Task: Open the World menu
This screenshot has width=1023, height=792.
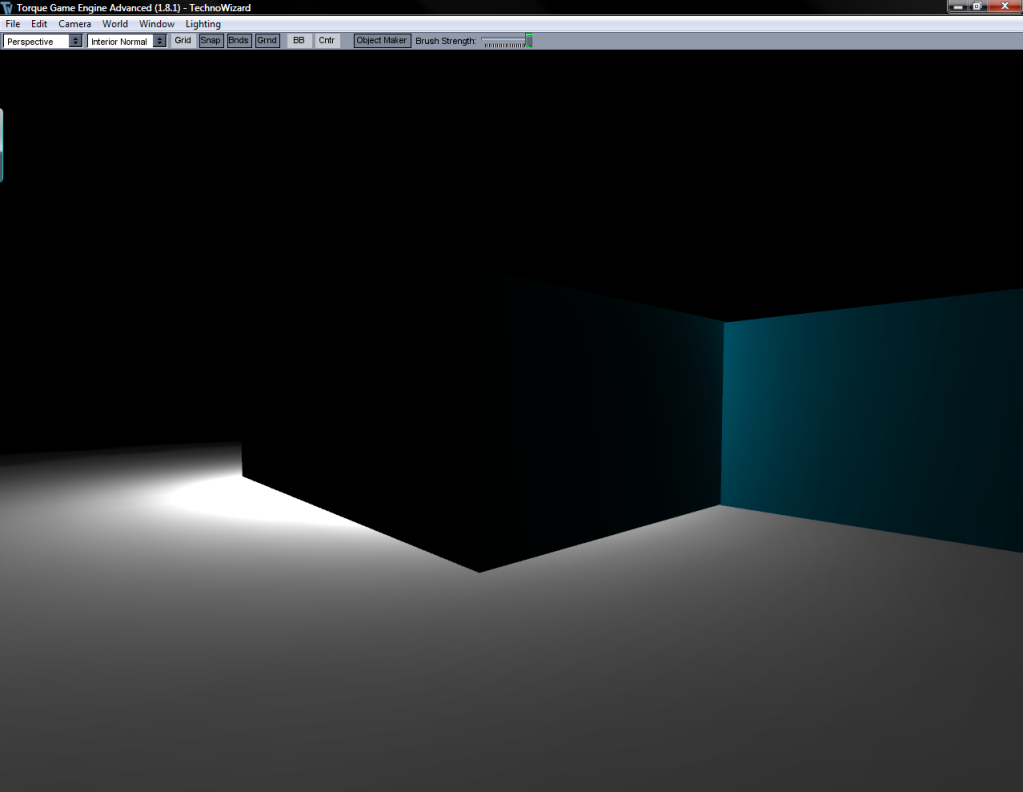Action: 115,24
